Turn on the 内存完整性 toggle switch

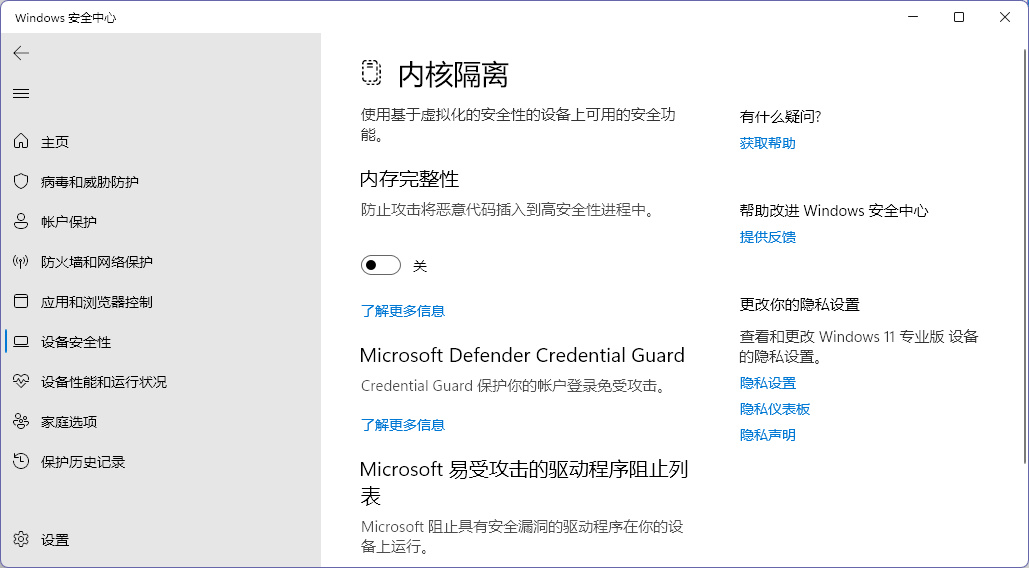click(x=380, y=265)
